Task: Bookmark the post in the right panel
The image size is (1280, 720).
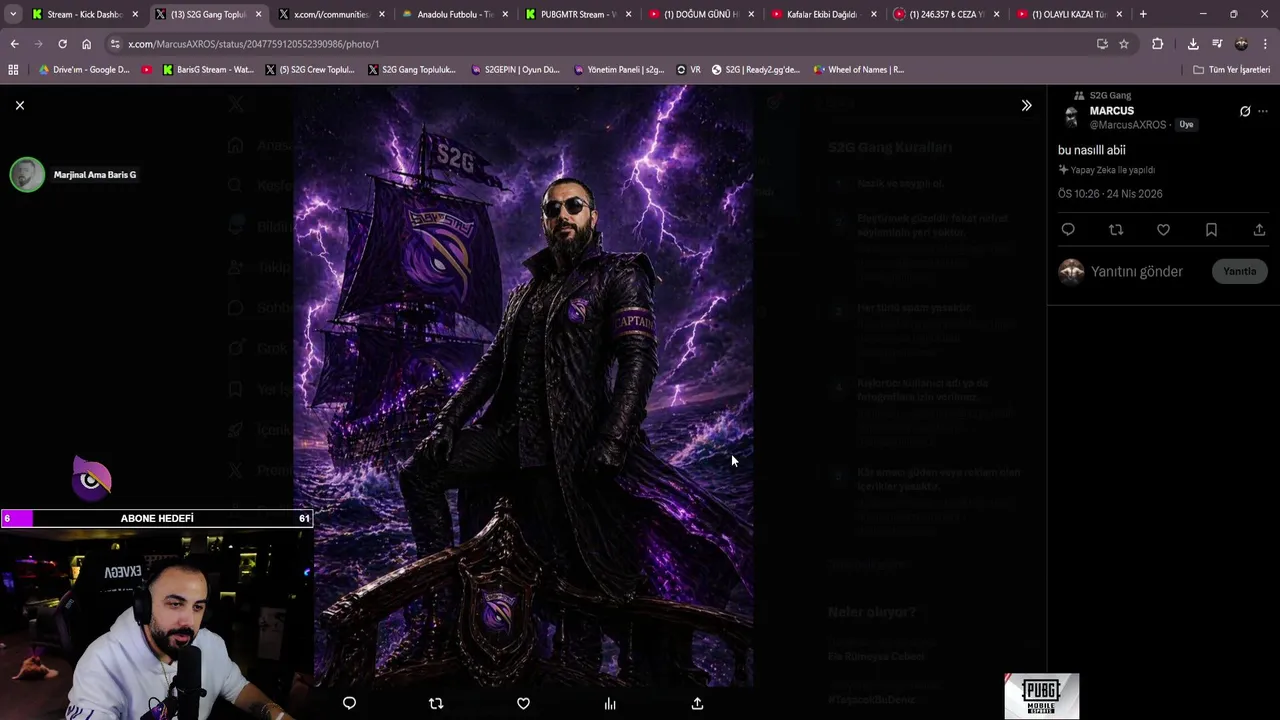Action: (1211, 230)
